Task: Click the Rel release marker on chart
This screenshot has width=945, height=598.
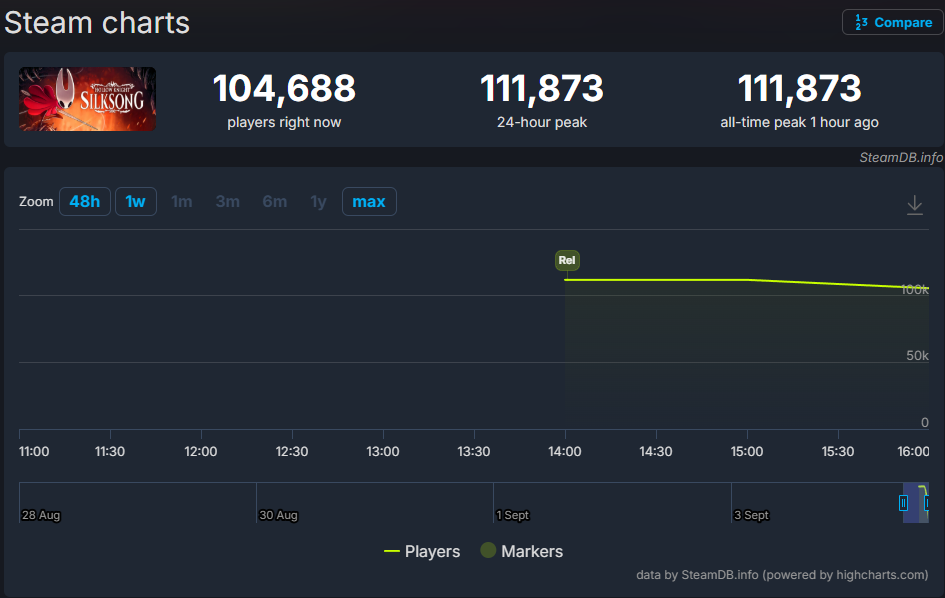Action: (x=567, y=260)
